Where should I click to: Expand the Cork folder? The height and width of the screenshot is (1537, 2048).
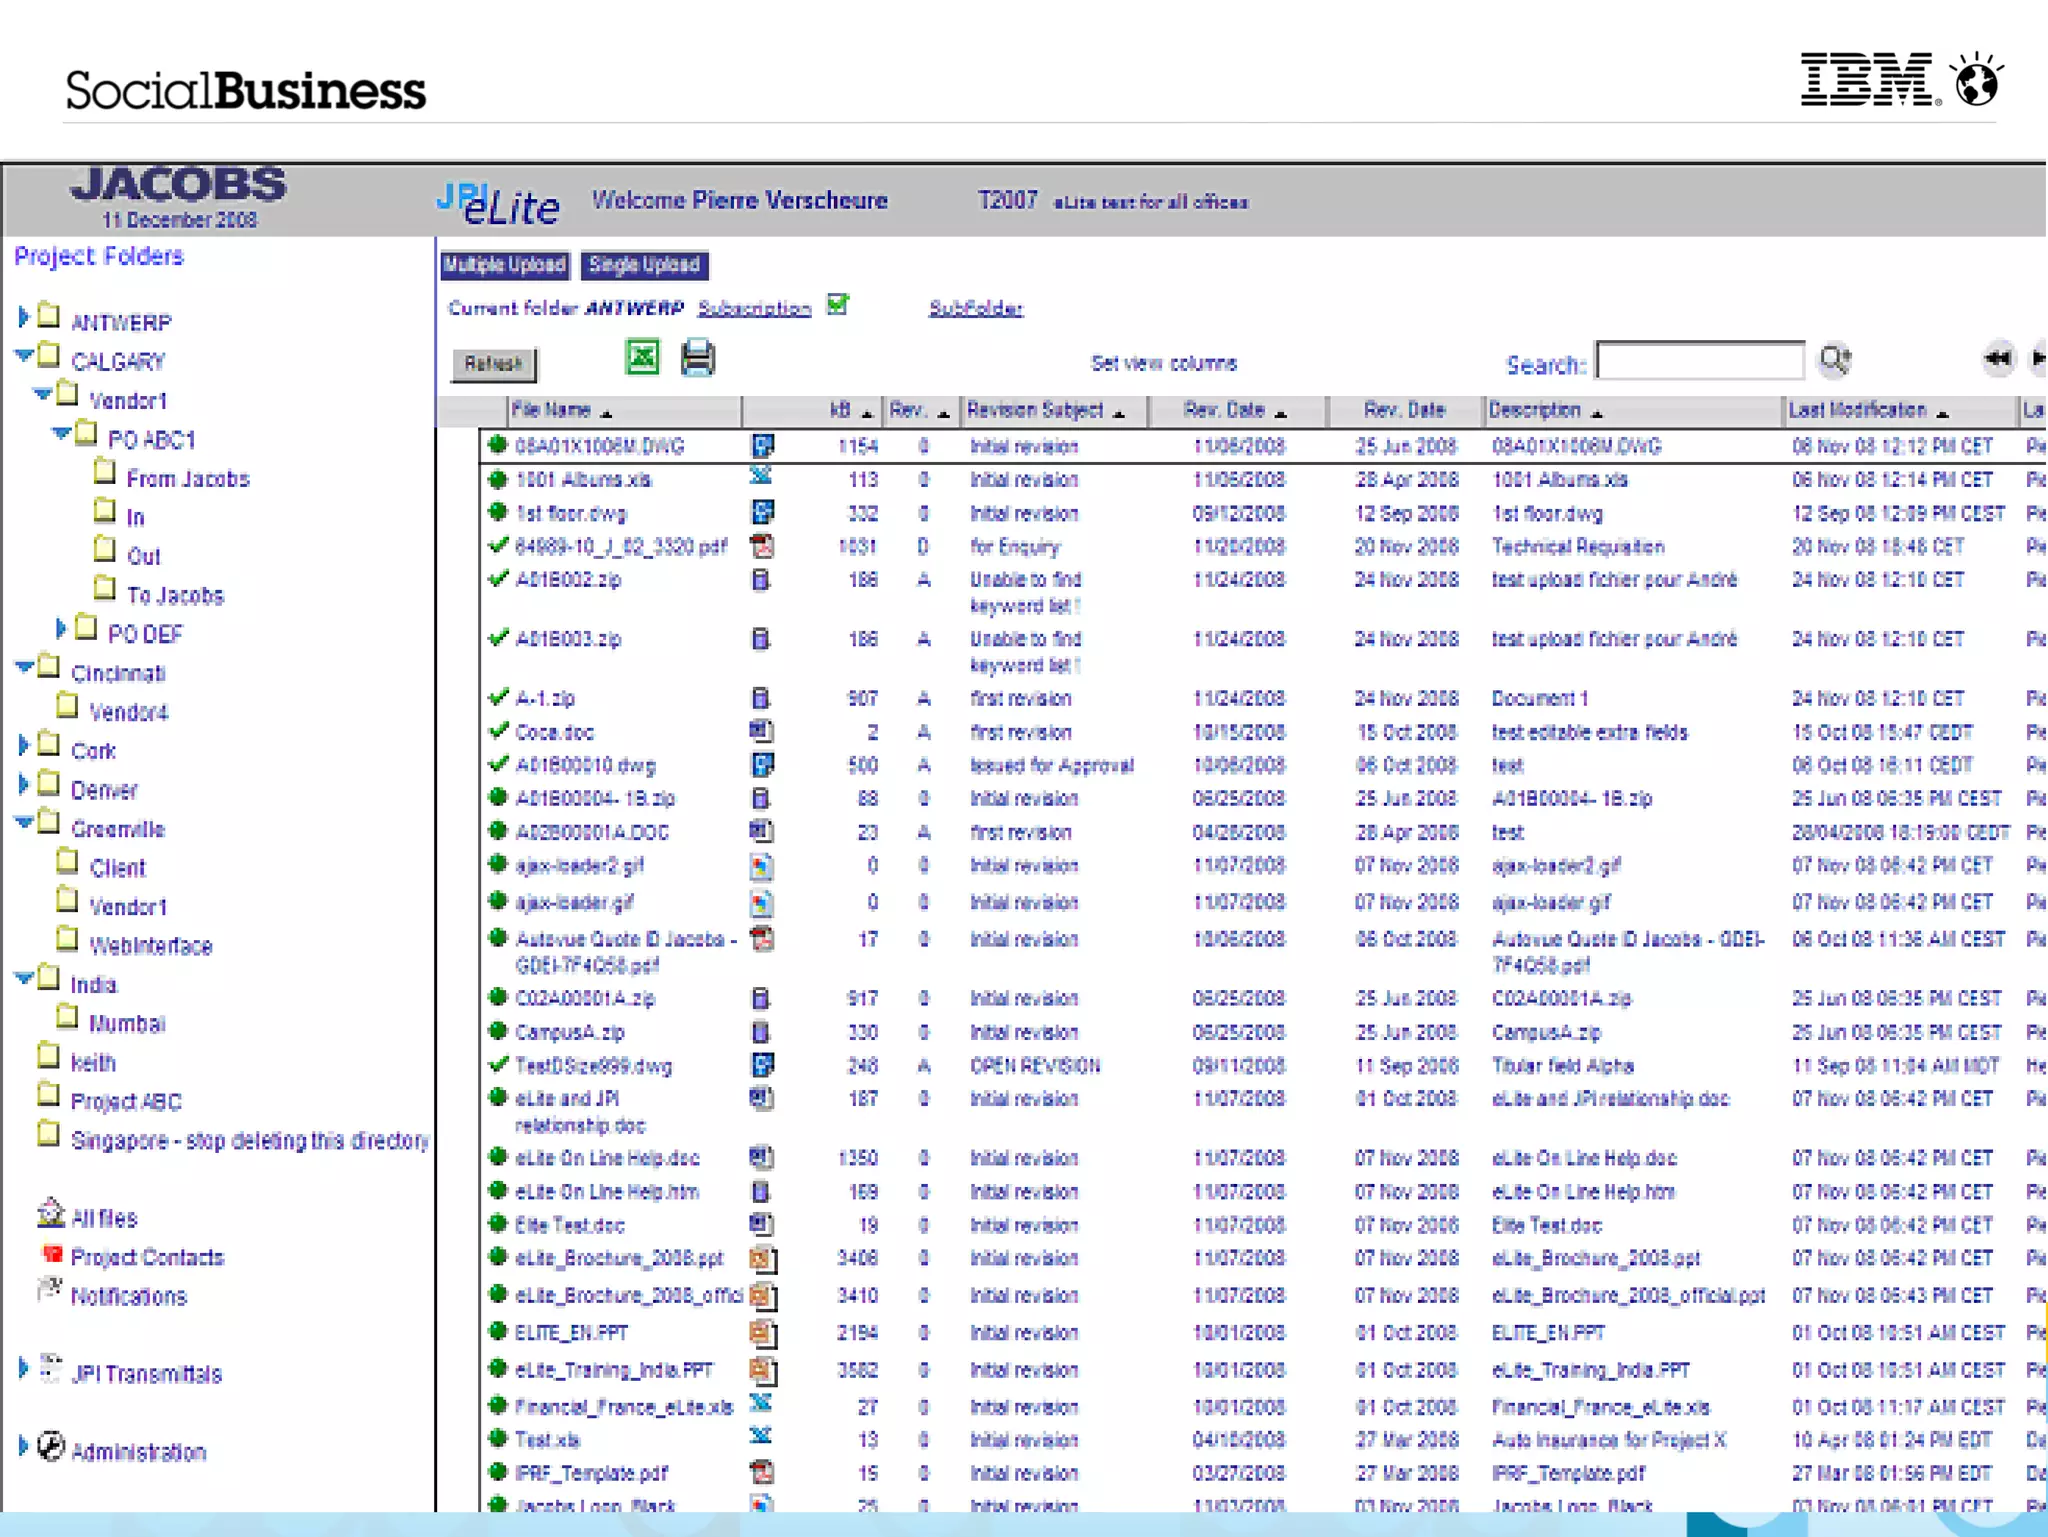(23, 745)
